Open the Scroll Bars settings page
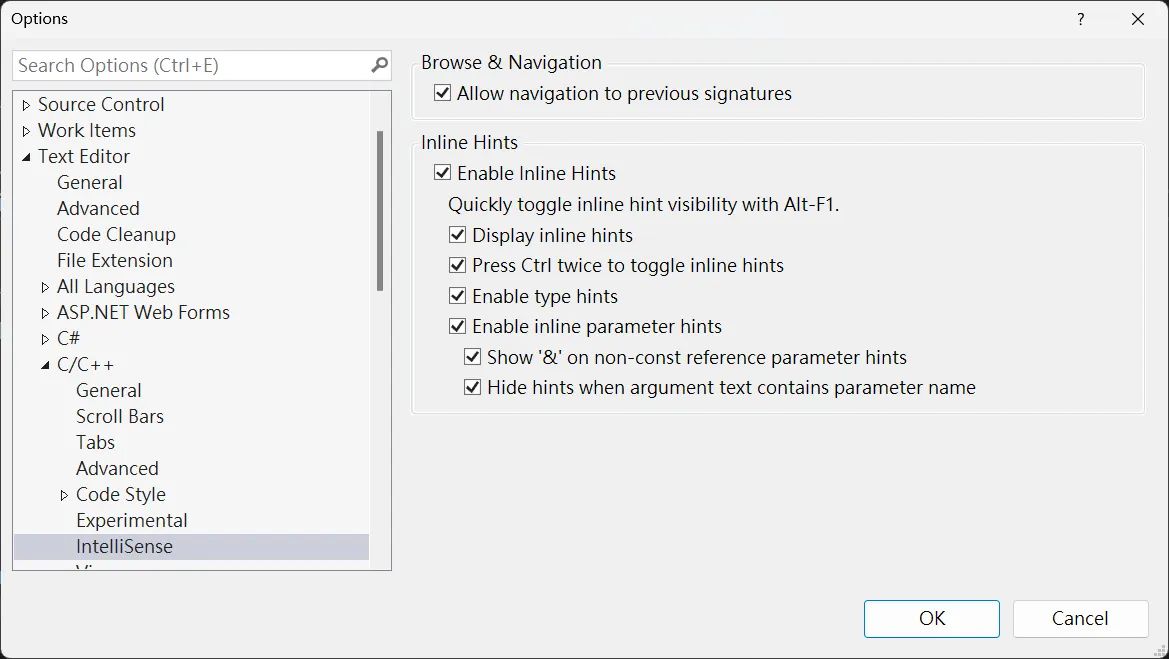Viewport: 1169px width, 659px height. click(x=120, y=417)
